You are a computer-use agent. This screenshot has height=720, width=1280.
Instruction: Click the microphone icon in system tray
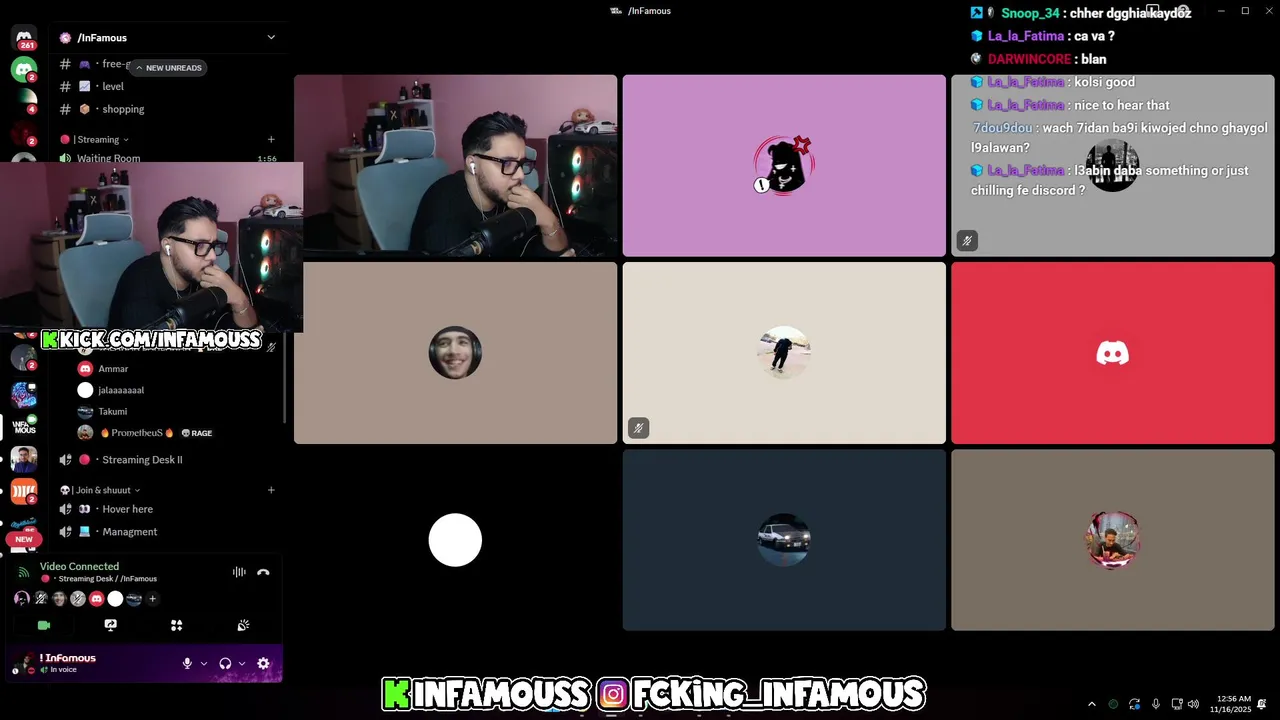[x=1156, y=704]
